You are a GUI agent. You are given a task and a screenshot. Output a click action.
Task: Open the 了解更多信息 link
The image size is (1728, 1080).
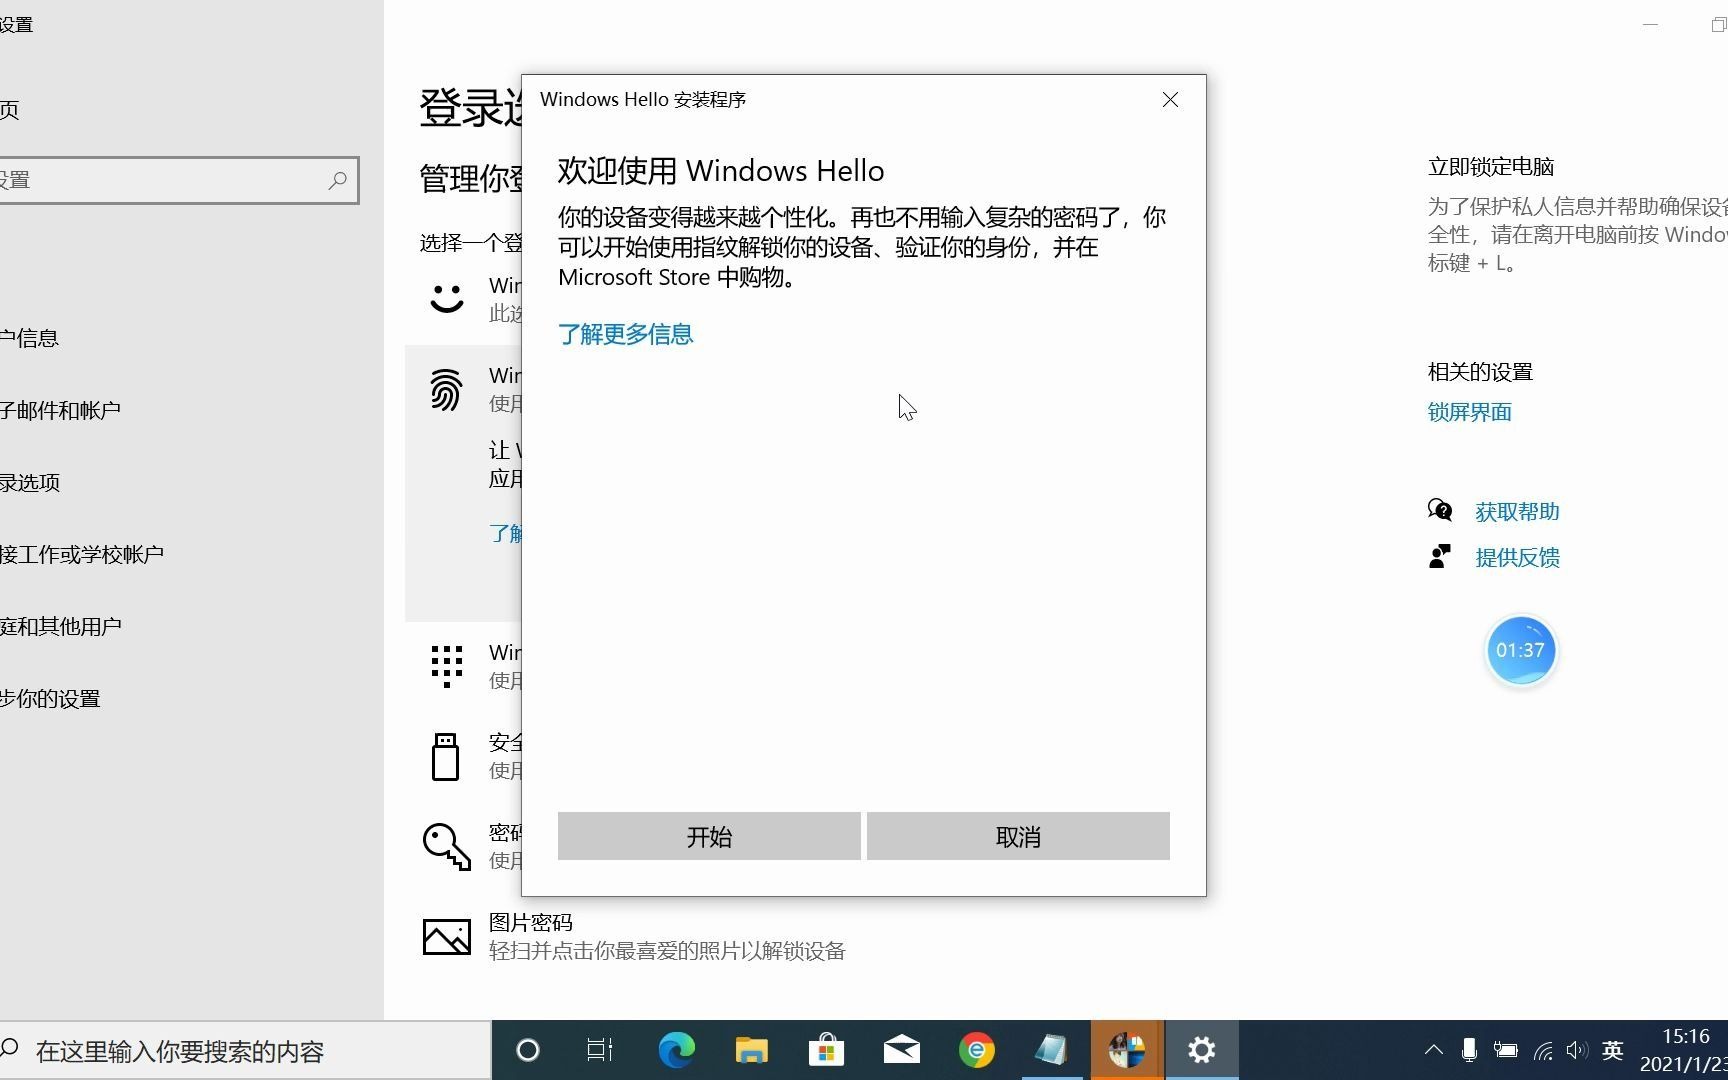(x=625, y=334)
